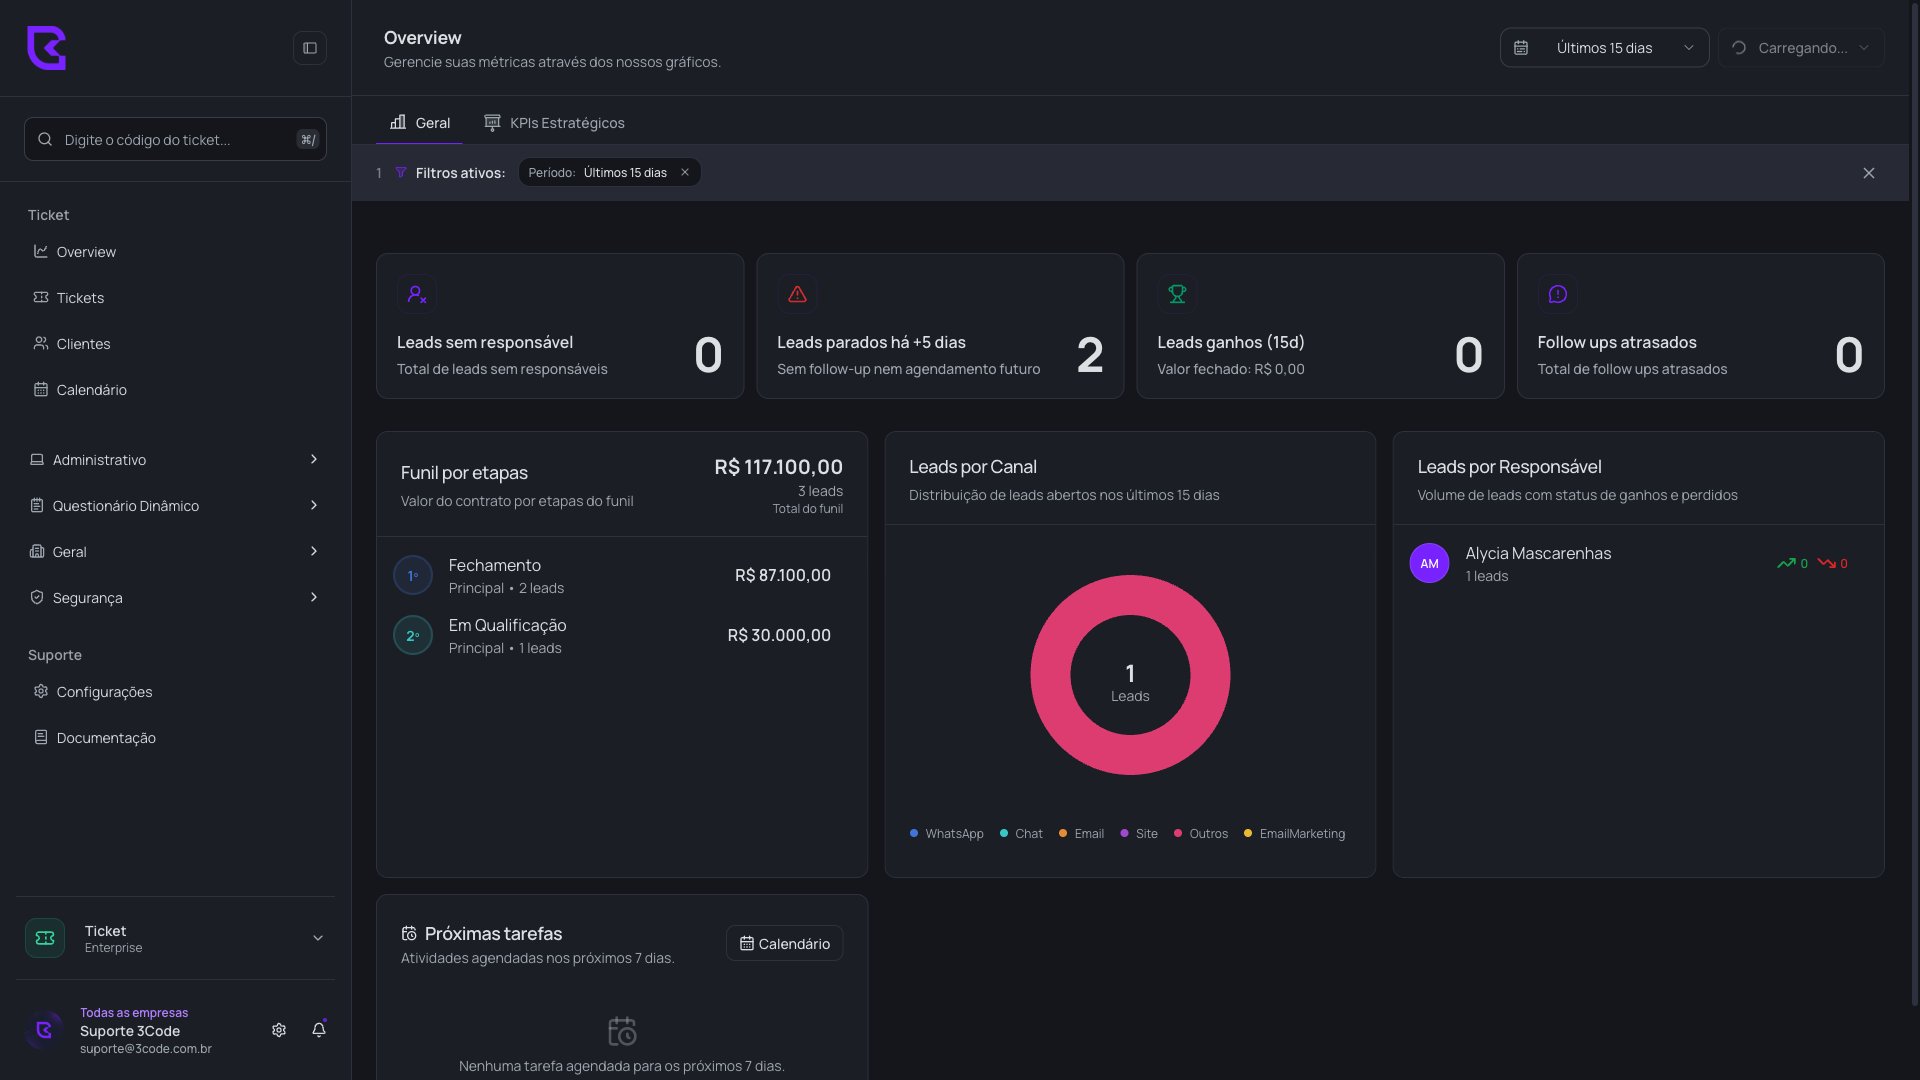Open the notifications bell
This screenshot has width=1920, height=1080.
point(319,1030)
